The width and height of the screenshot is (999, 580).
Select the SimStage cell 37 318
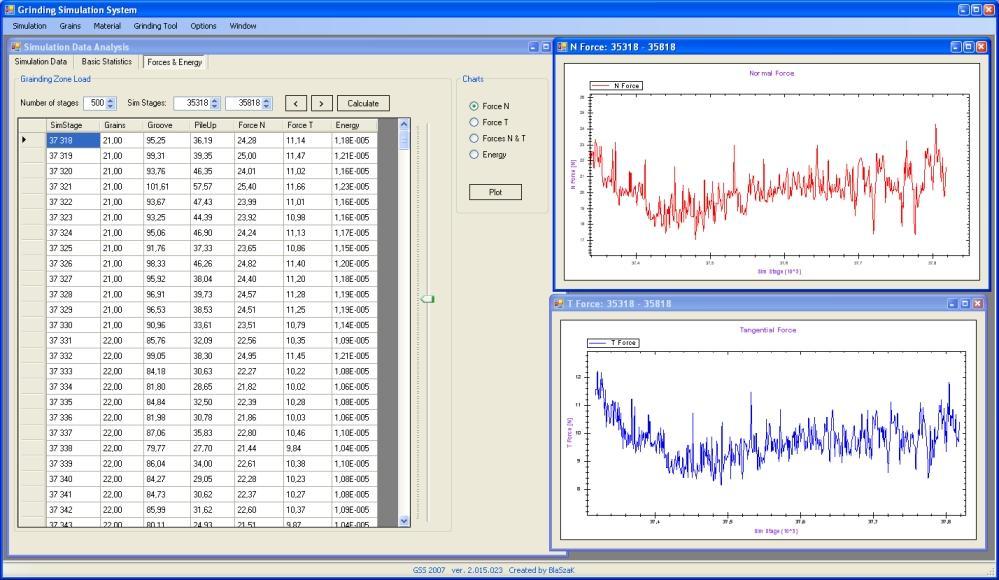click(73, 140)
